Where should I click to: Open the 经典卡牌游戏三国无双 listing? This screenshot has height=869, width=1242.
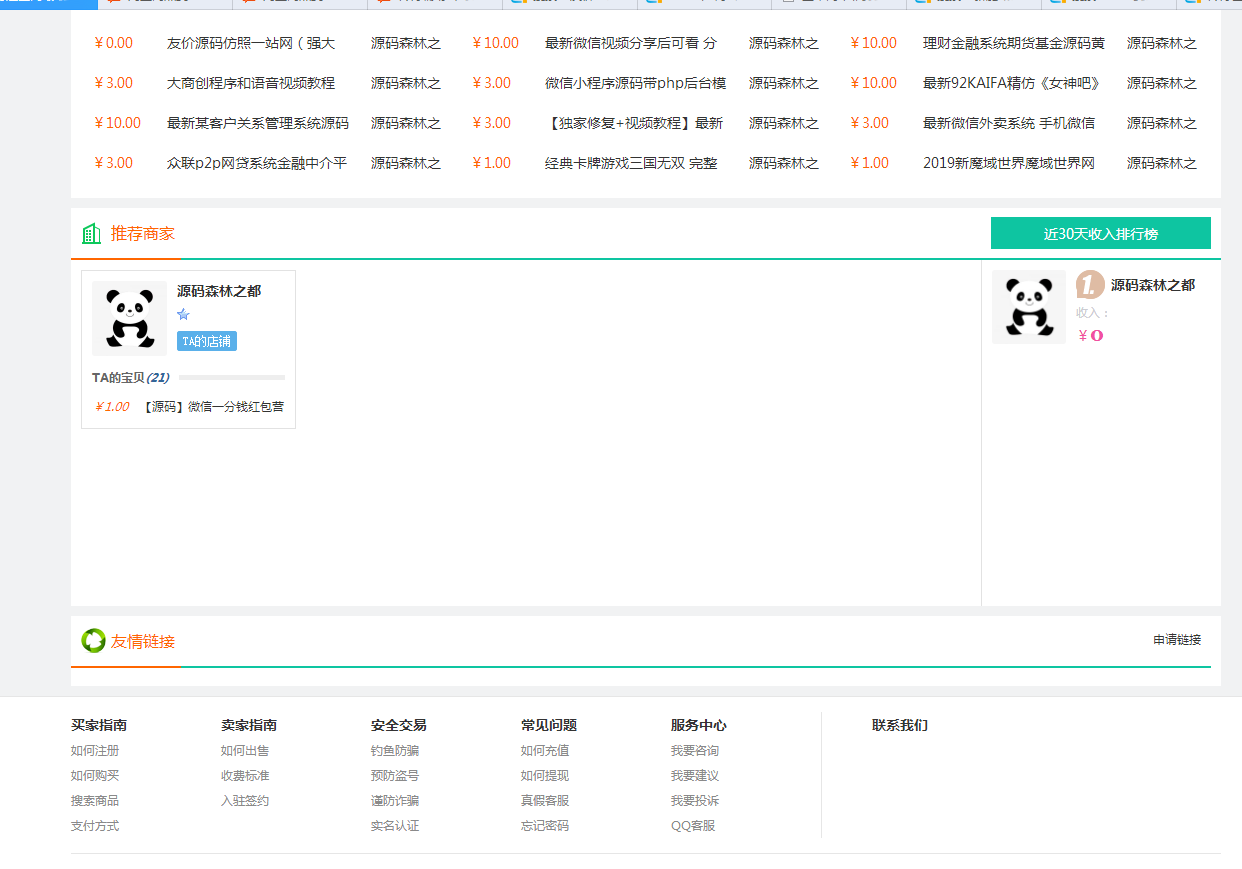[x=630, y=163]
